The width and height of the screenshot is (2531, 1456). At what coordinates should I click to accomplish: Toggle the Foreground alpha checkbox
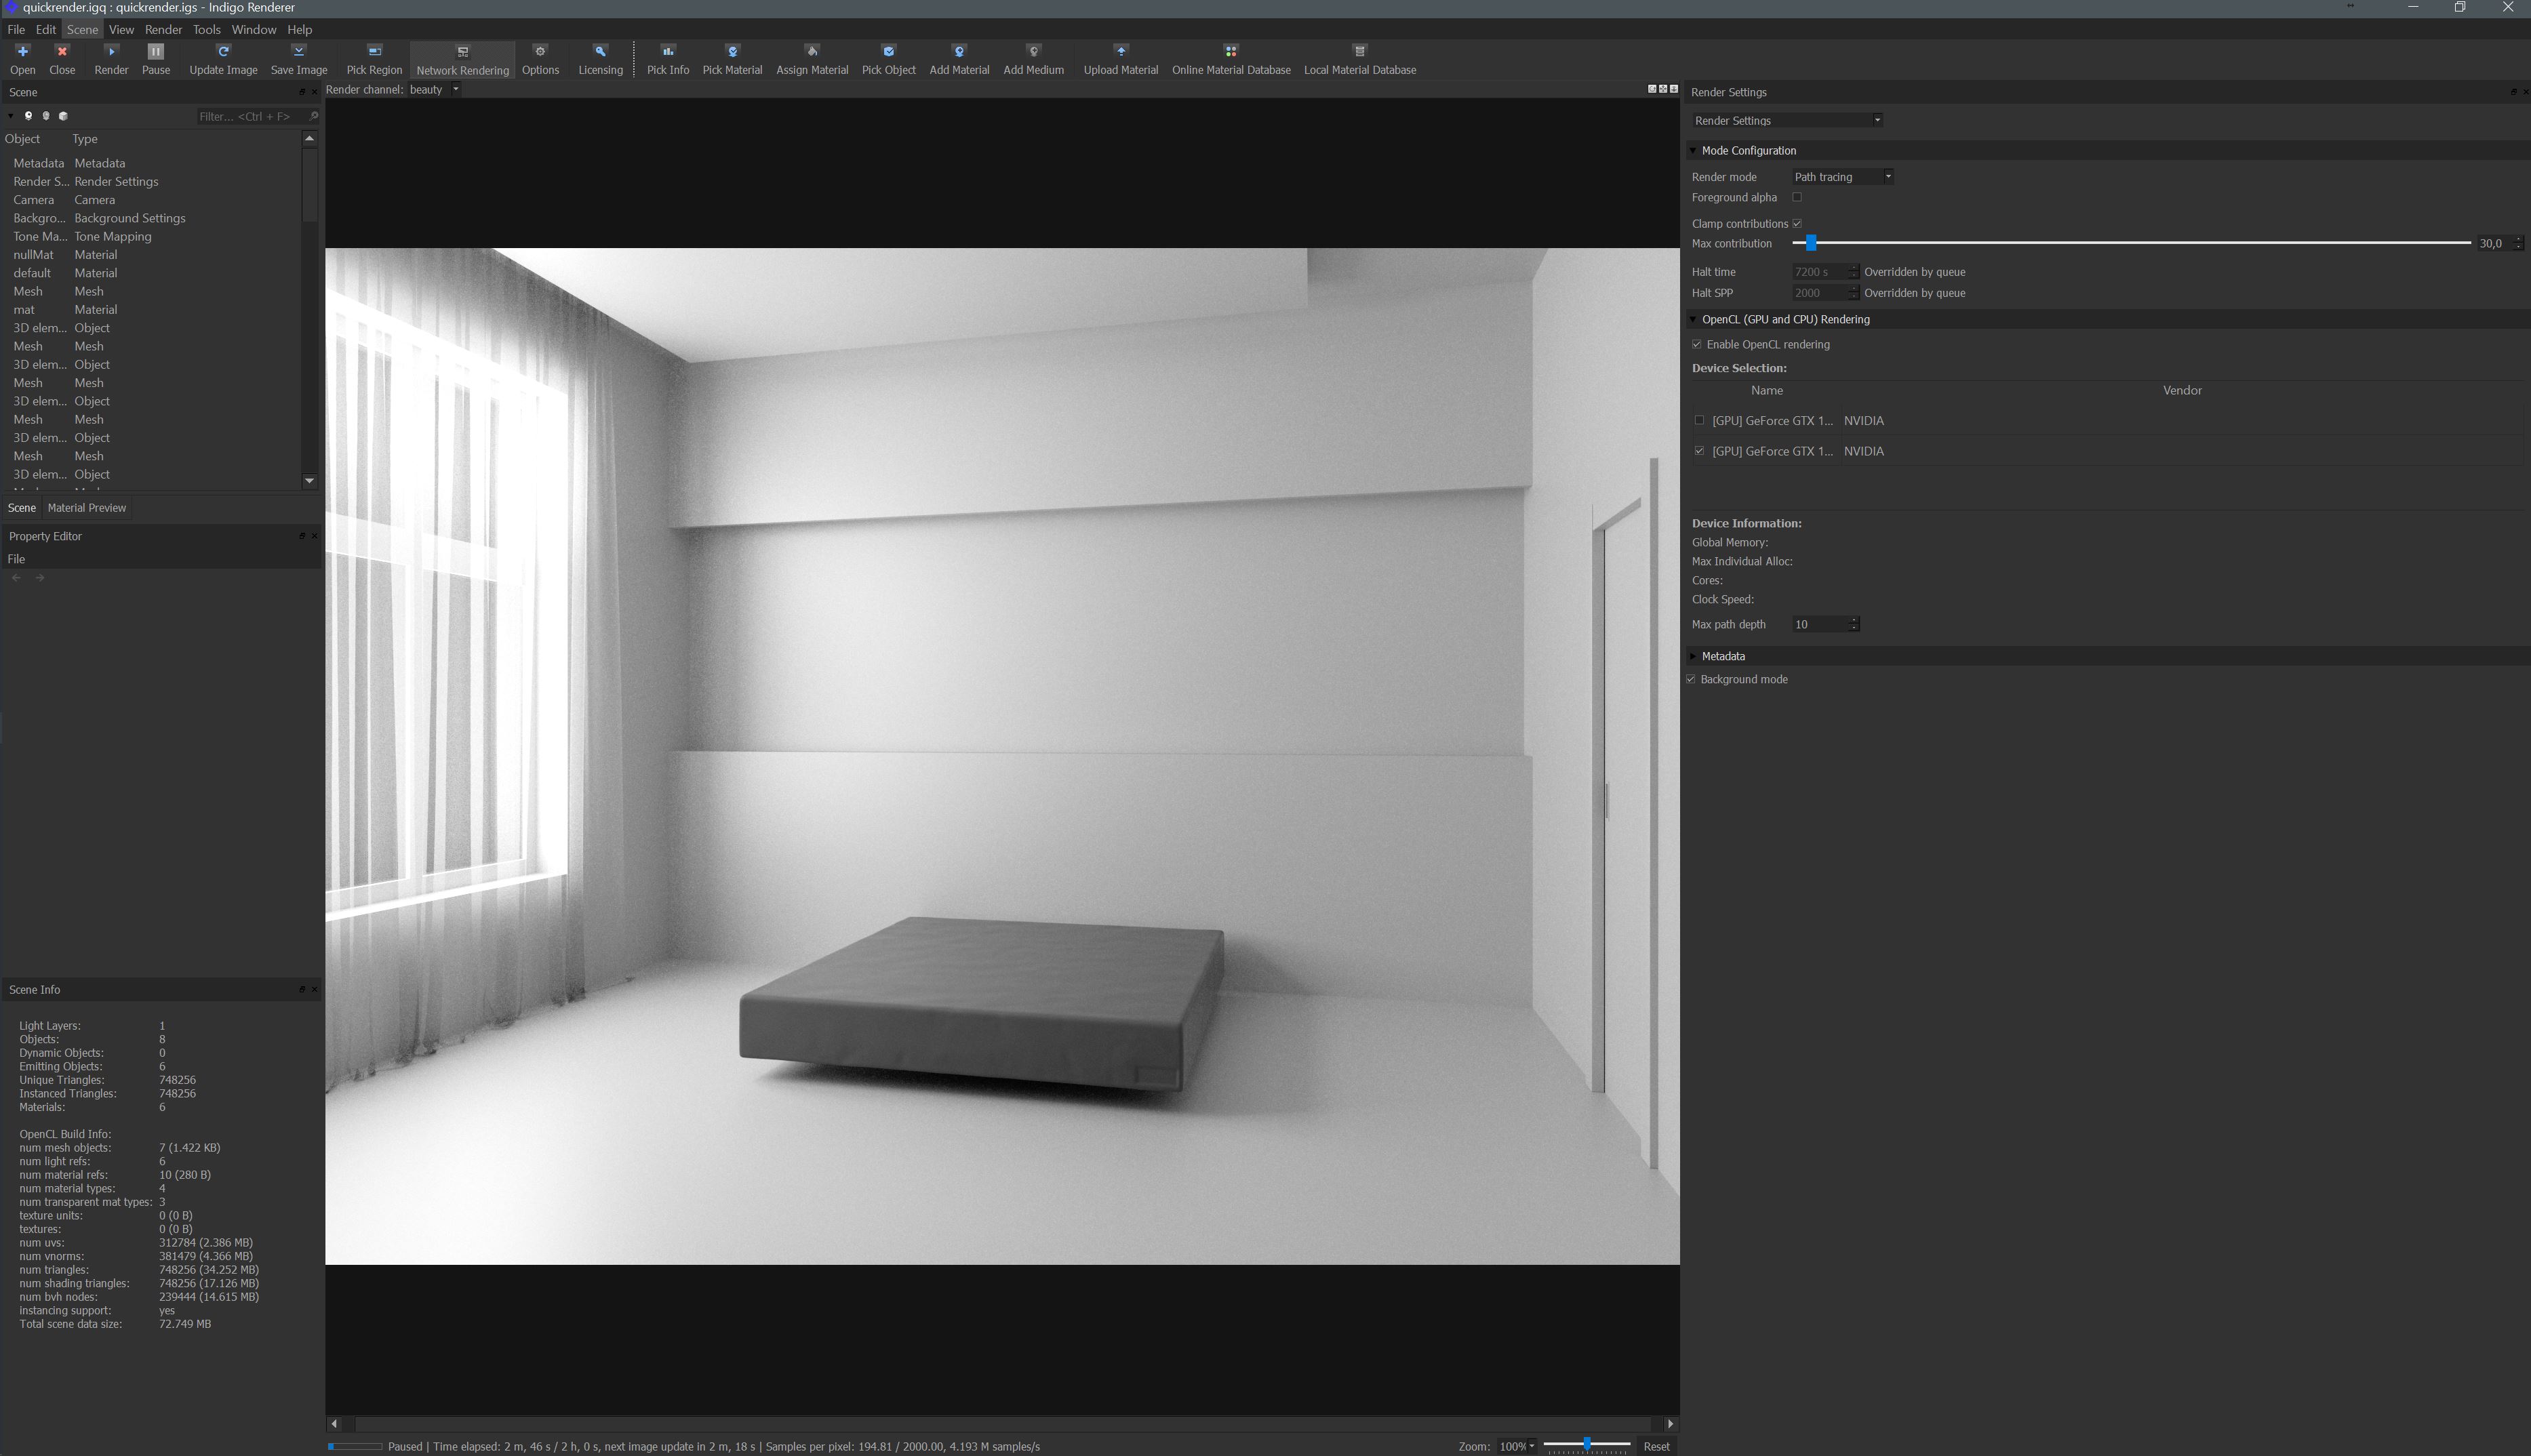(x=1797, y=197)
